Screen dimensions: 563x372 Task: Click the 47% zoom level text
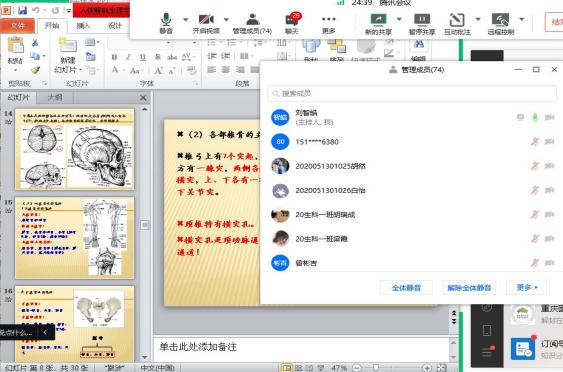click(x=339, y=368)
